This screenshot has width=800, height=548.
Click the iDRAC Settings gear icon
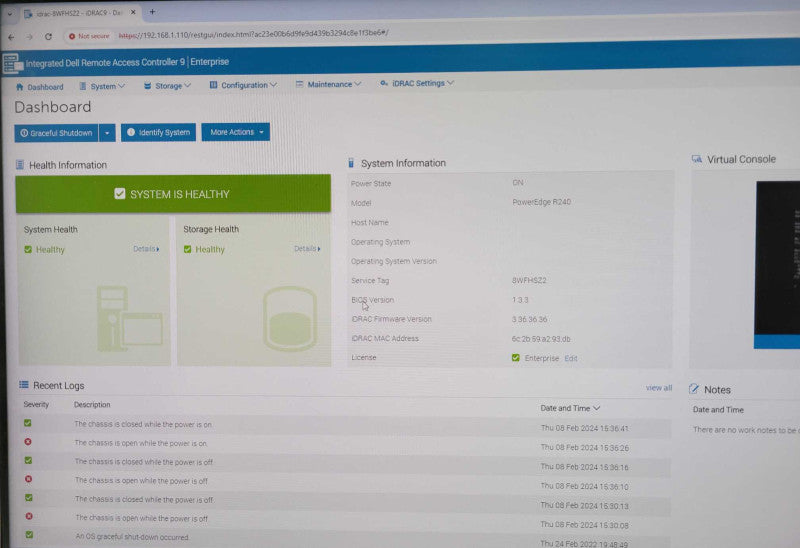click(384, 83)
